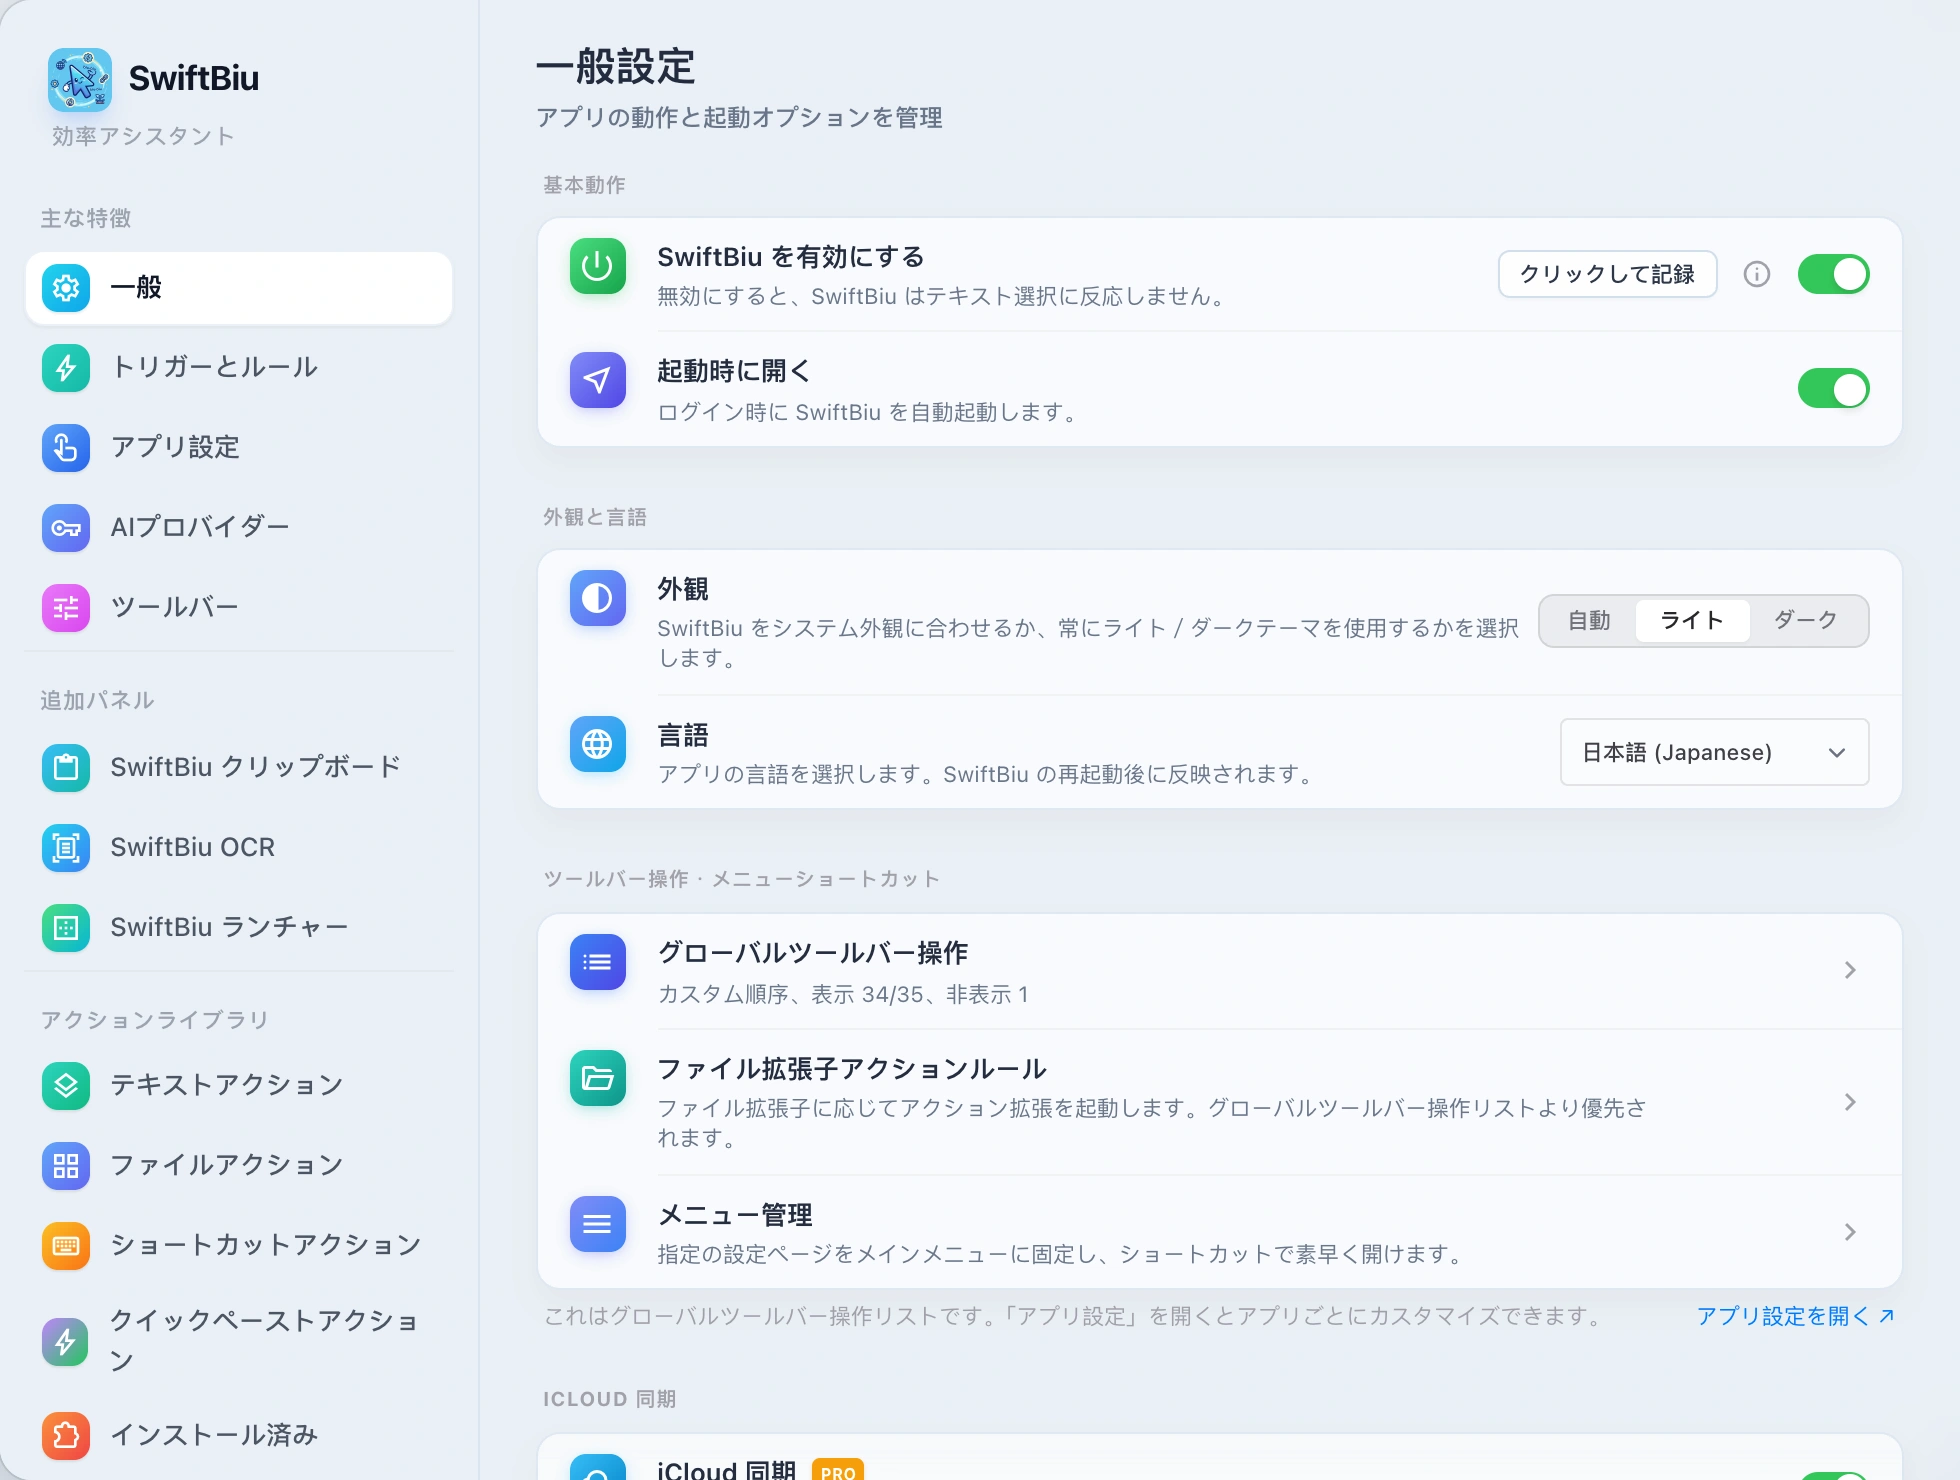Toggle SwiftBiu を有効にする switch

1834,274
